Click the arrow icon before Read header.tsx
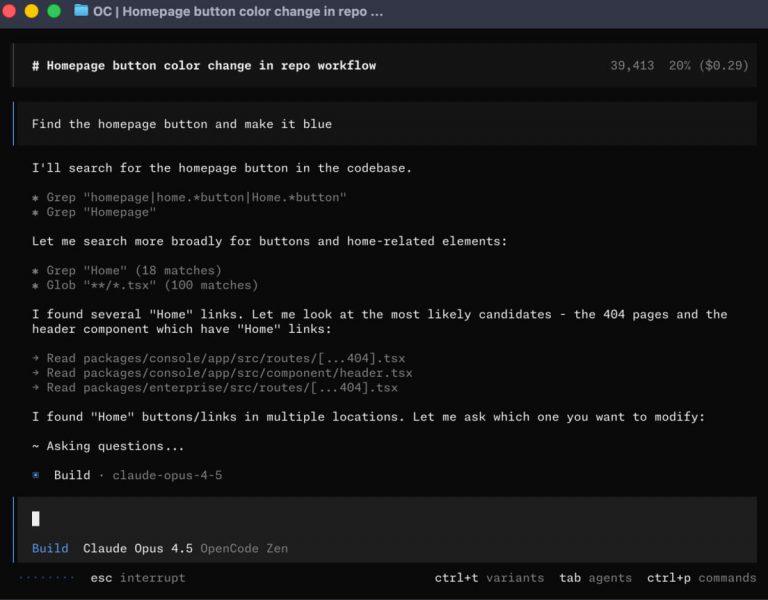The height and width of the screenshot is (600, 768). point(36,373)
